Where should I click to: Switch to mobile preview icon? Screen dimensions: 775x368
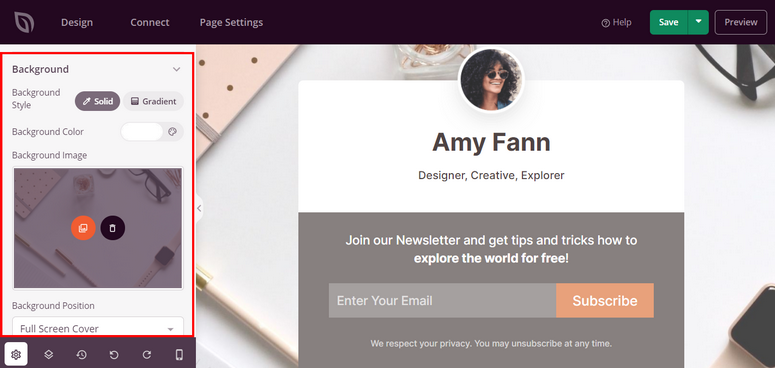[x=179, y=354]
